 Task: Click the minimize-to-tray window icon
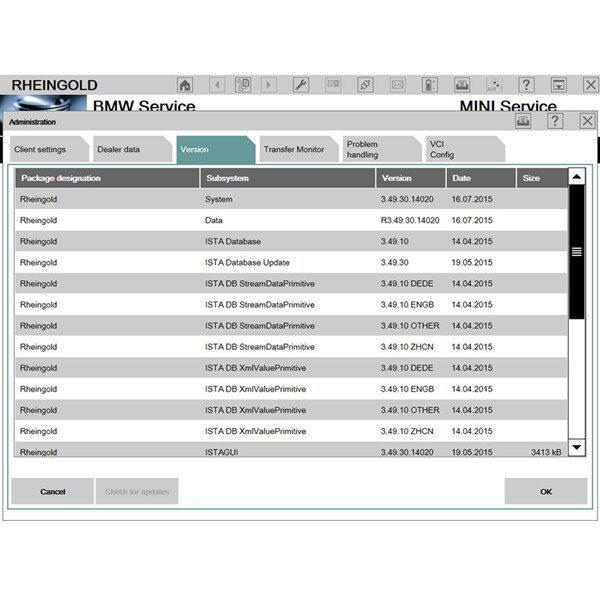click(559, 85)
